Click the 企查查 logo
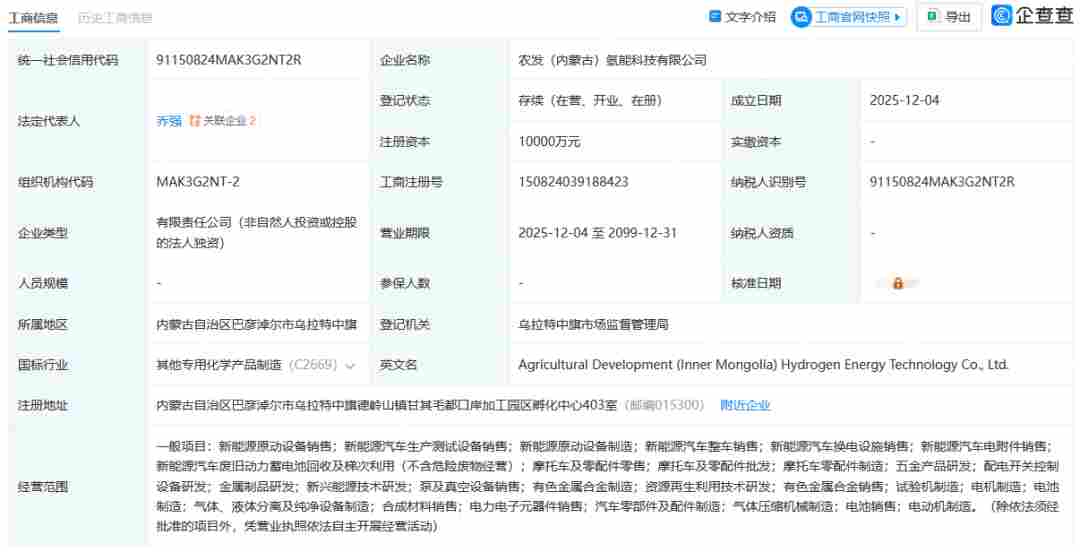Viewport: 1080px width, 552px height. 1032,15
